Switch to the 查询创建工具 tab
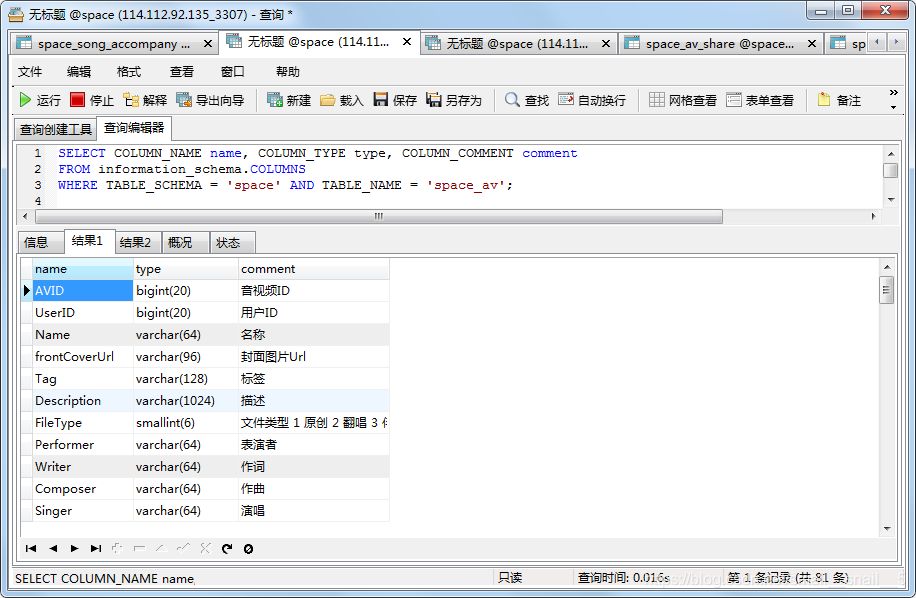 coord(55,130)
